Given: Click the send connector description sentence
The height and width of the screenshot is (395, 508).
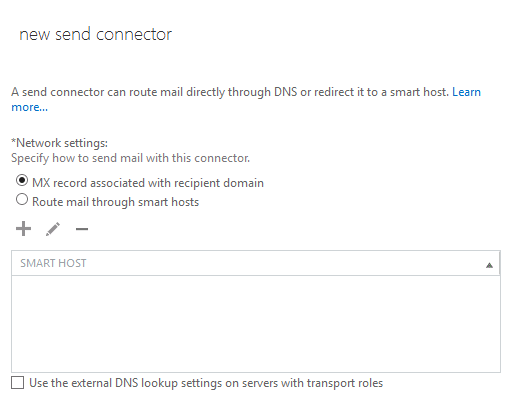Looking at the screenshot, I should (230, 92).
